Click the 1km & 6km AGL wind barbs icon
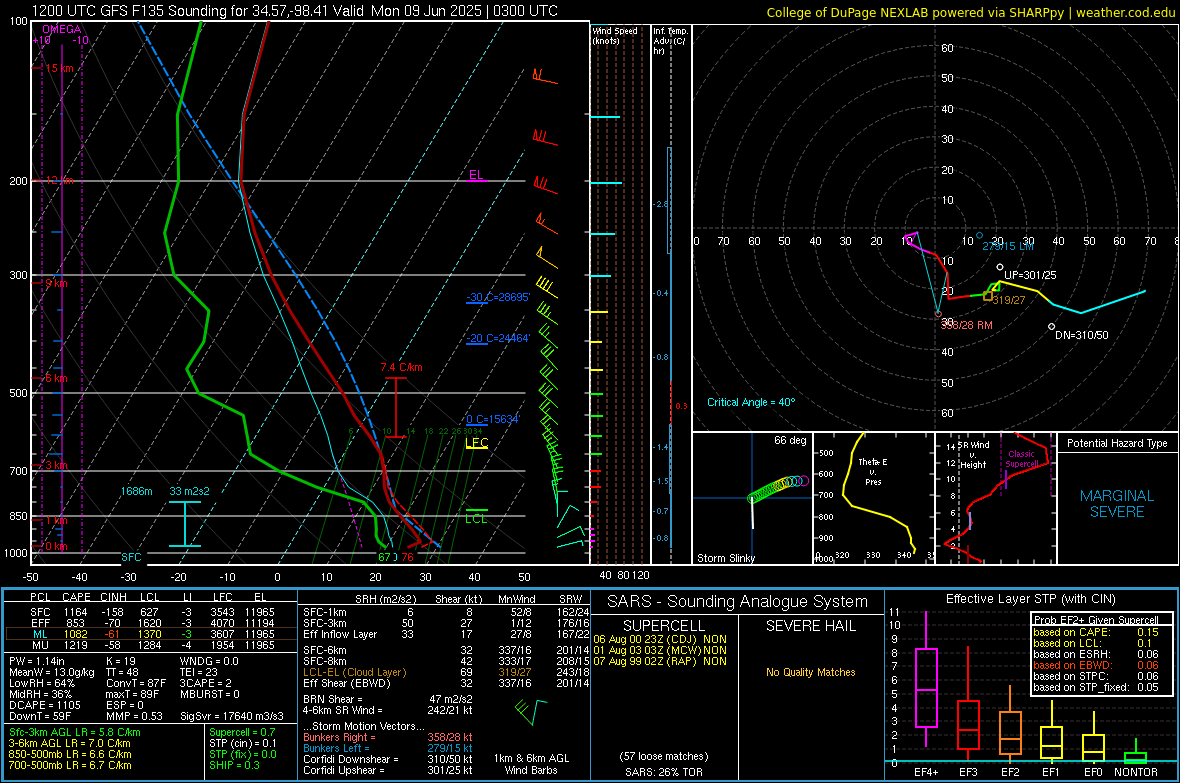 531,712
